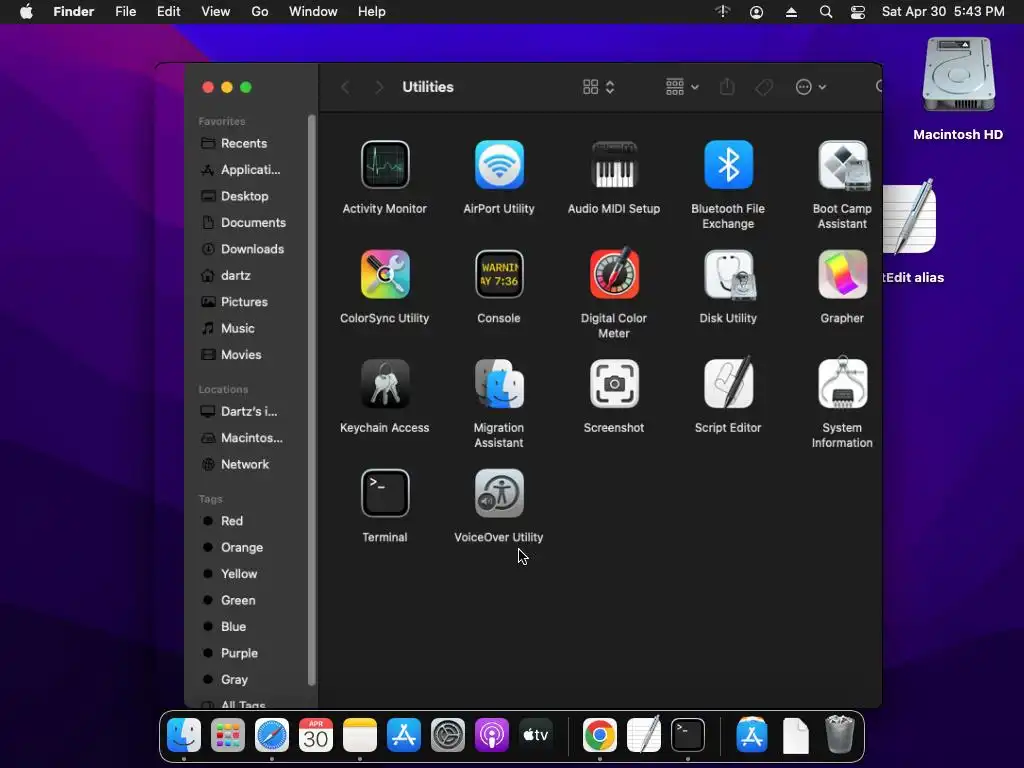
Task: Select the Screenshot utility icon
Action: 614,384
